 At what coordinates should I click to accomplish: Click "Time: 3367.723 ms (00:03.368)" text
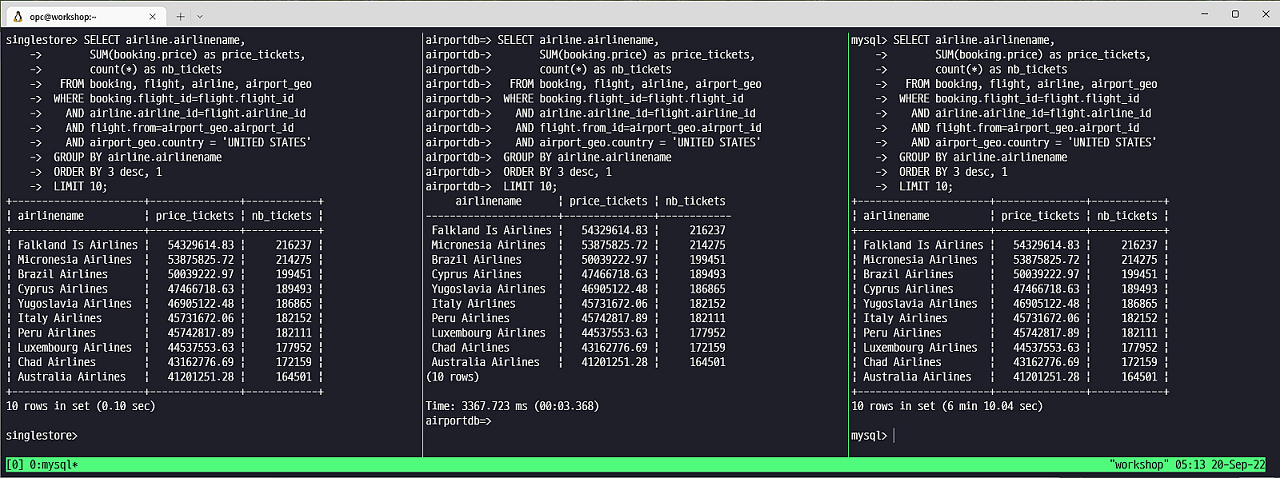pyautogui.click(x=514, y=406)
